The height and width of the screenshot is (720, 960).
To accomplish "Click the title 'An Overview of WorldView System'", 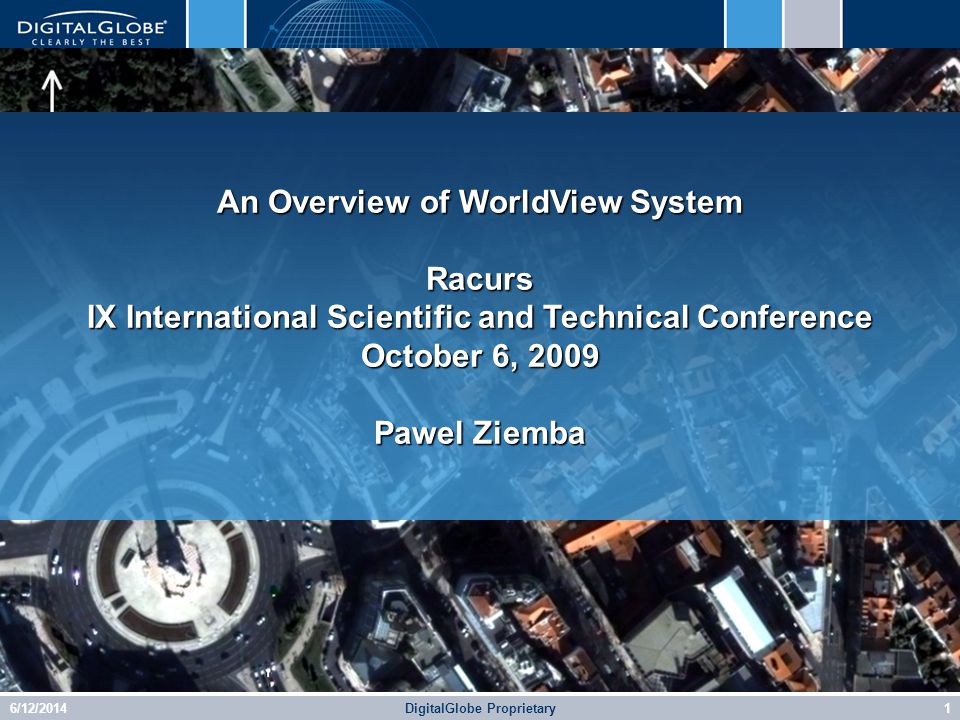I will [x=480, y=201].
